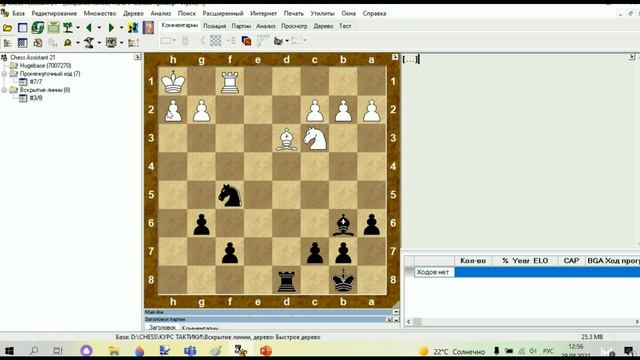This screenshot has width=640, height=360.
Task: Collapse the Промежуточный ход tree folder
Action: 4,74
